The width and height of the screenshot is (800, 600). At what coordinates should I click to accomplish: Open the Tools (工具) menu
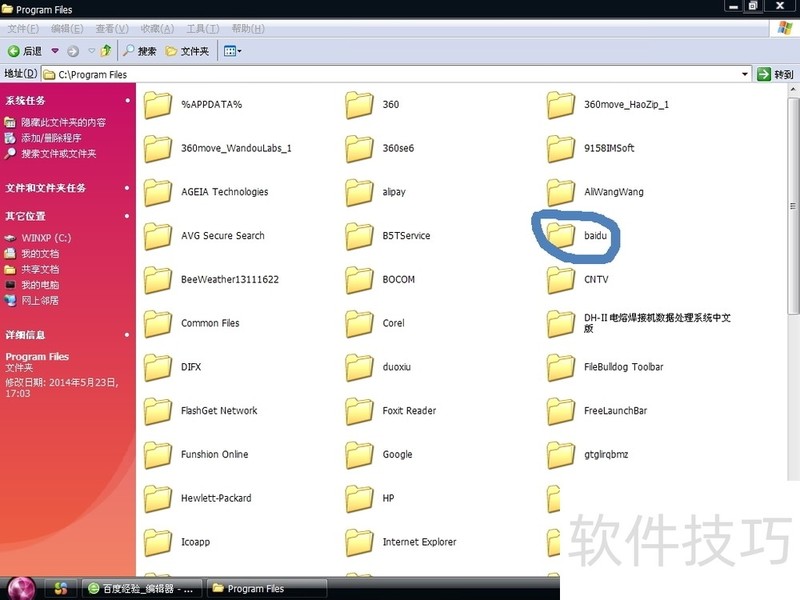[x=203, y=29]
